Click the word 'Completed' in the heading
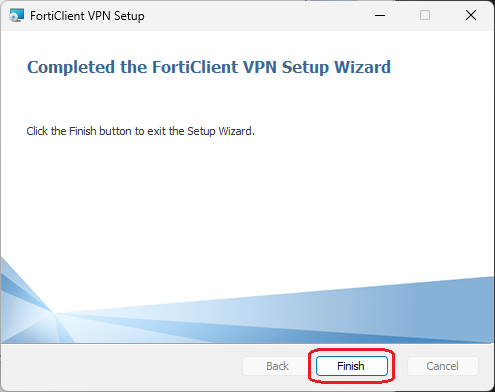Image resolution: width=495 pixels, height=392 pixels. click(71, 67)
